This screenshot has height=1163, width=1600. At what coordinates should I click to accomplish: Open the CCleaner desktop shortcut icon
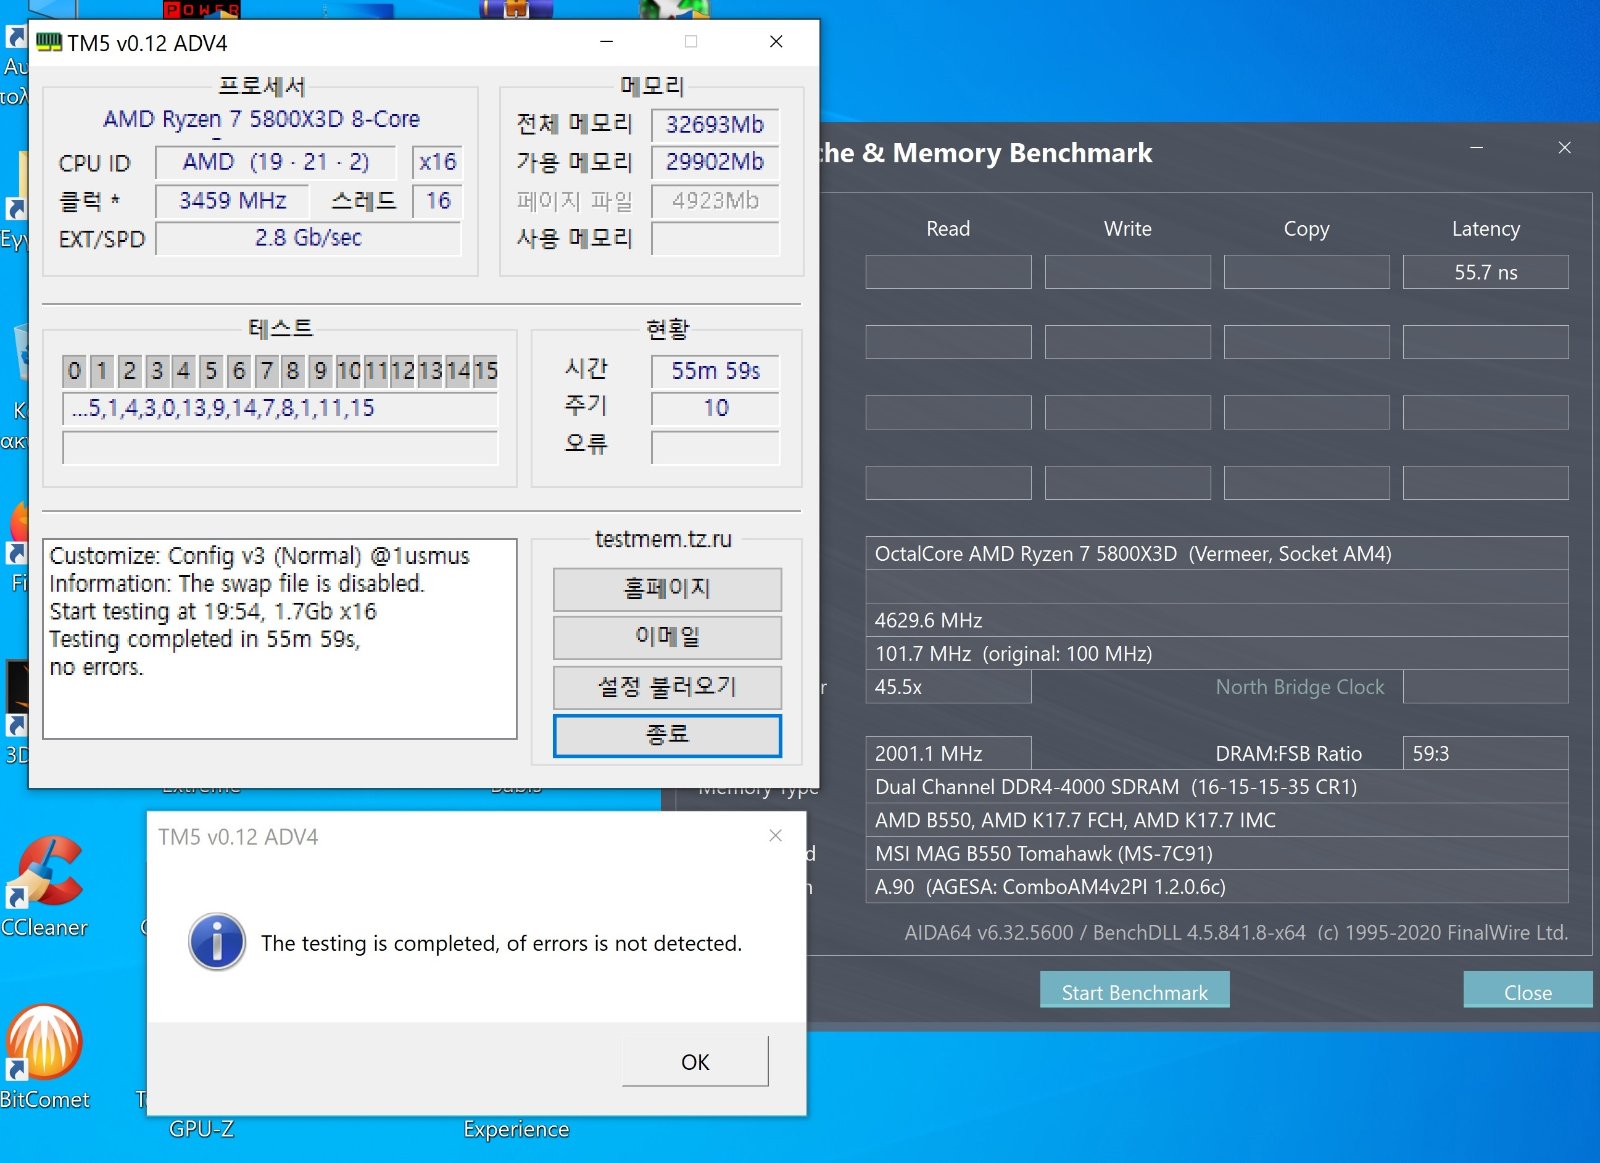44,872
